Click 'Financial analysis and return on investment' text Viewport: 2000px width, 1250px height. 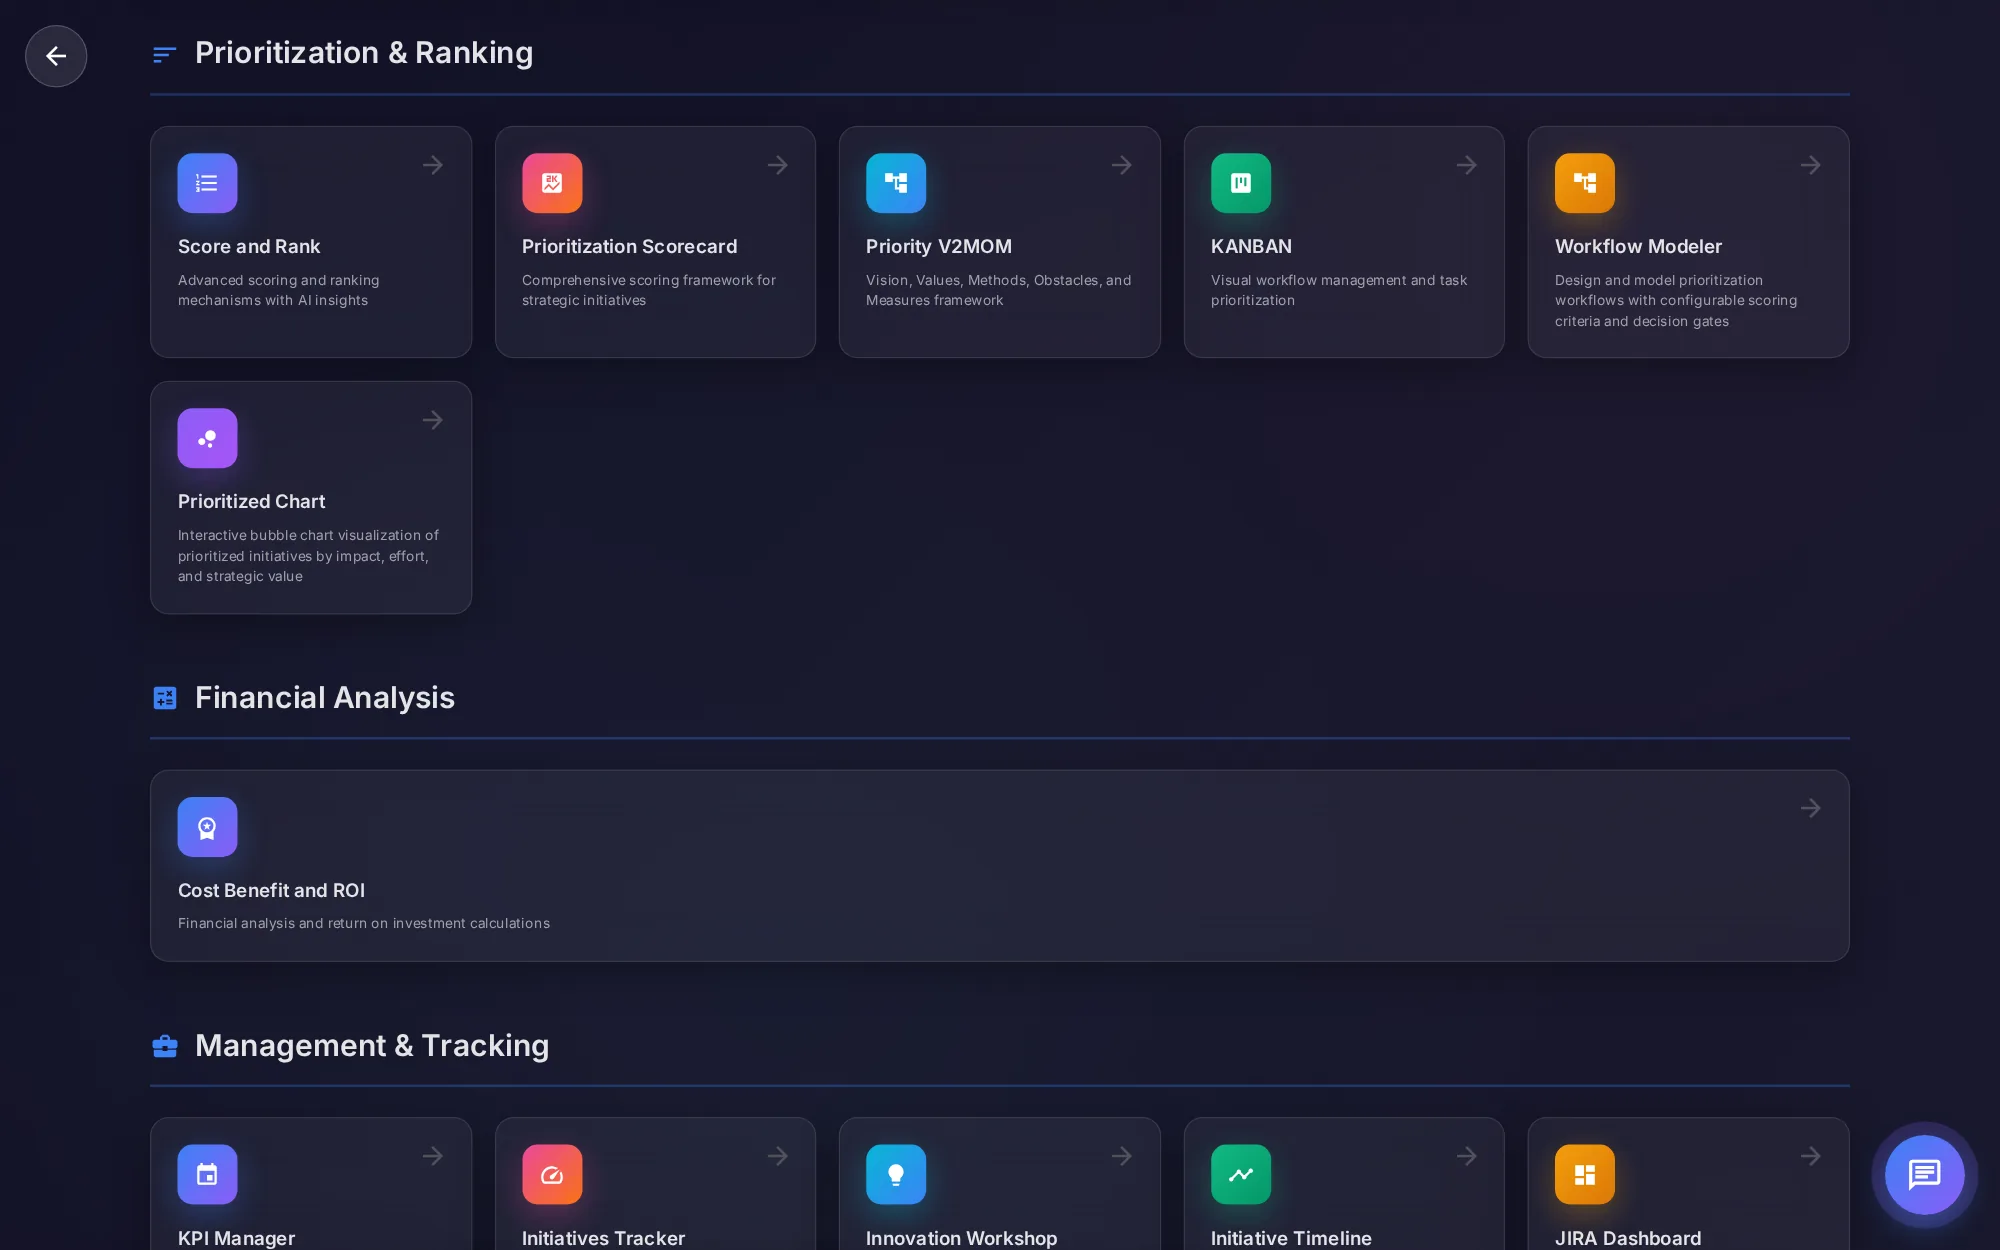point(364,923)
